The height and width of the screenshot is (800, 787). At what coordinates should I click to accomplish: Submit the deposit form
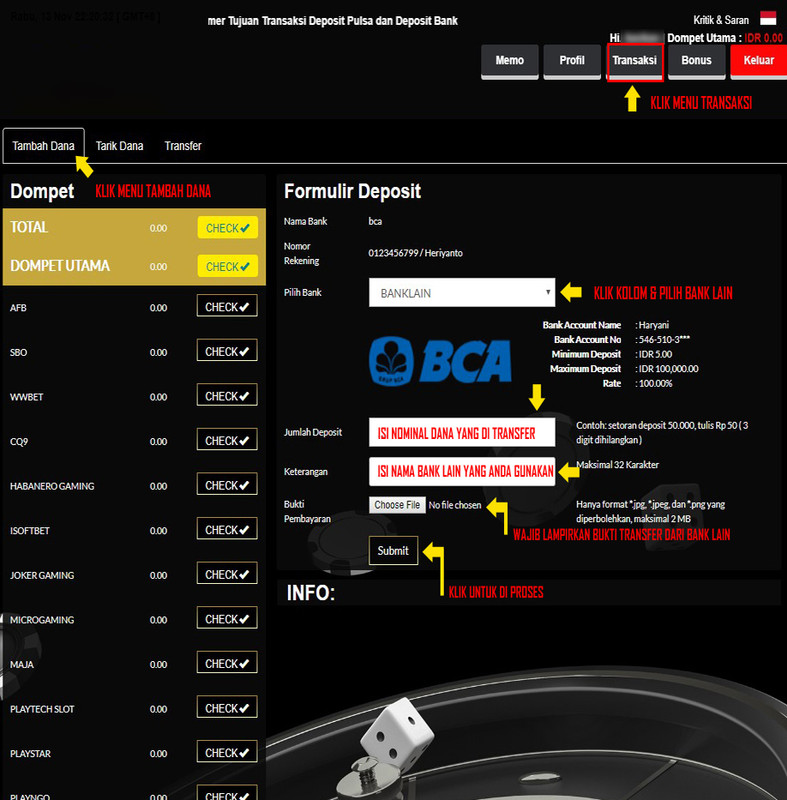393,551
